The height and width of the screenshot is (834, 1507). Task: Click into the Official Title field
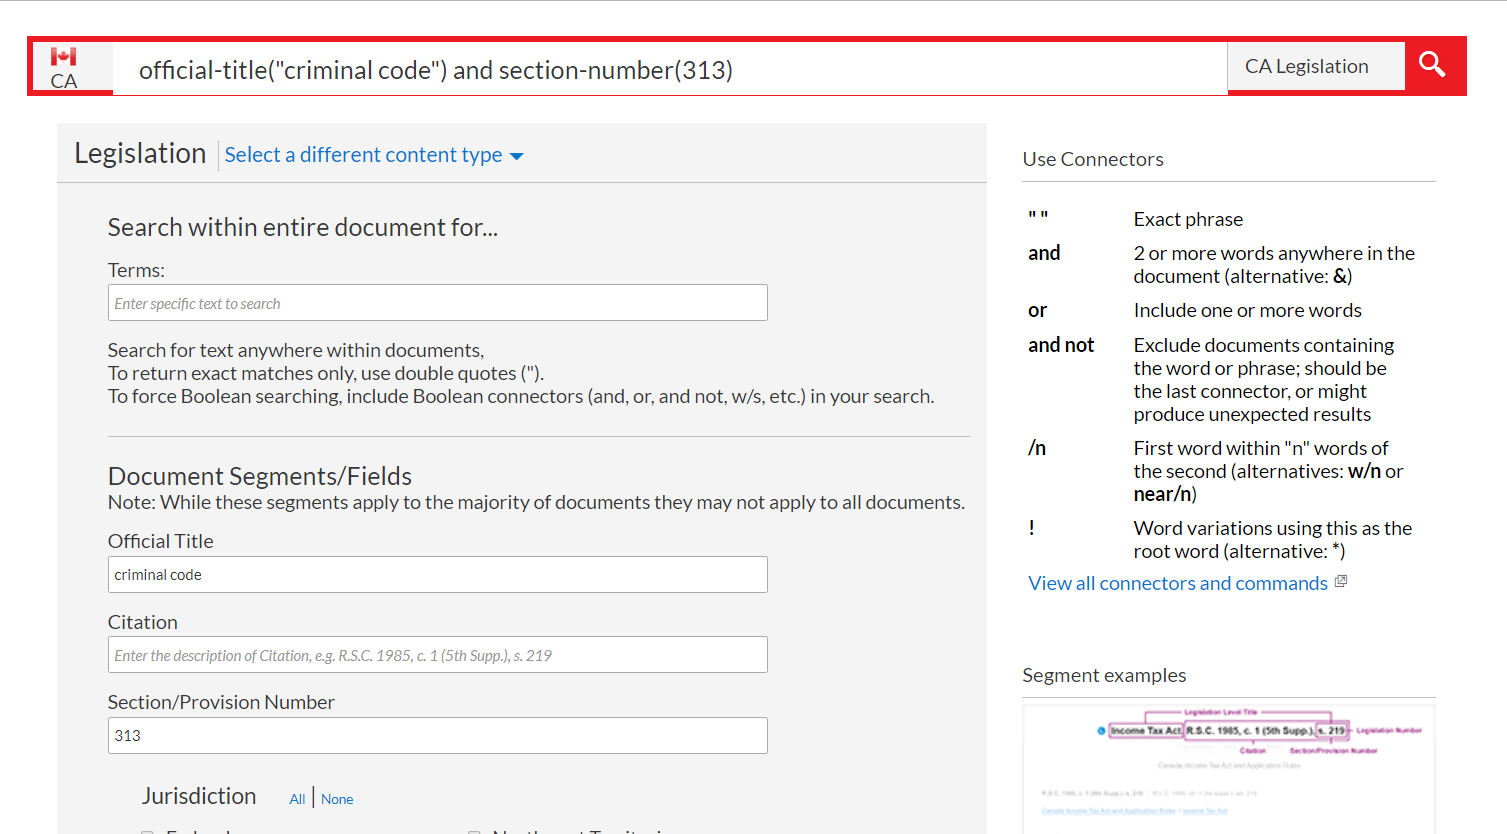pos(437,575)
